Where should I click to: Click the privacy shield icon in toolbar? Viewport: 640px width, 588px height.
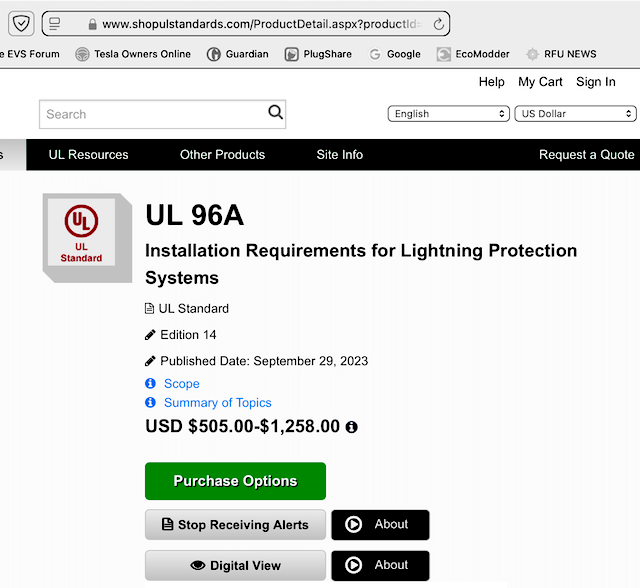click(21, 24)
